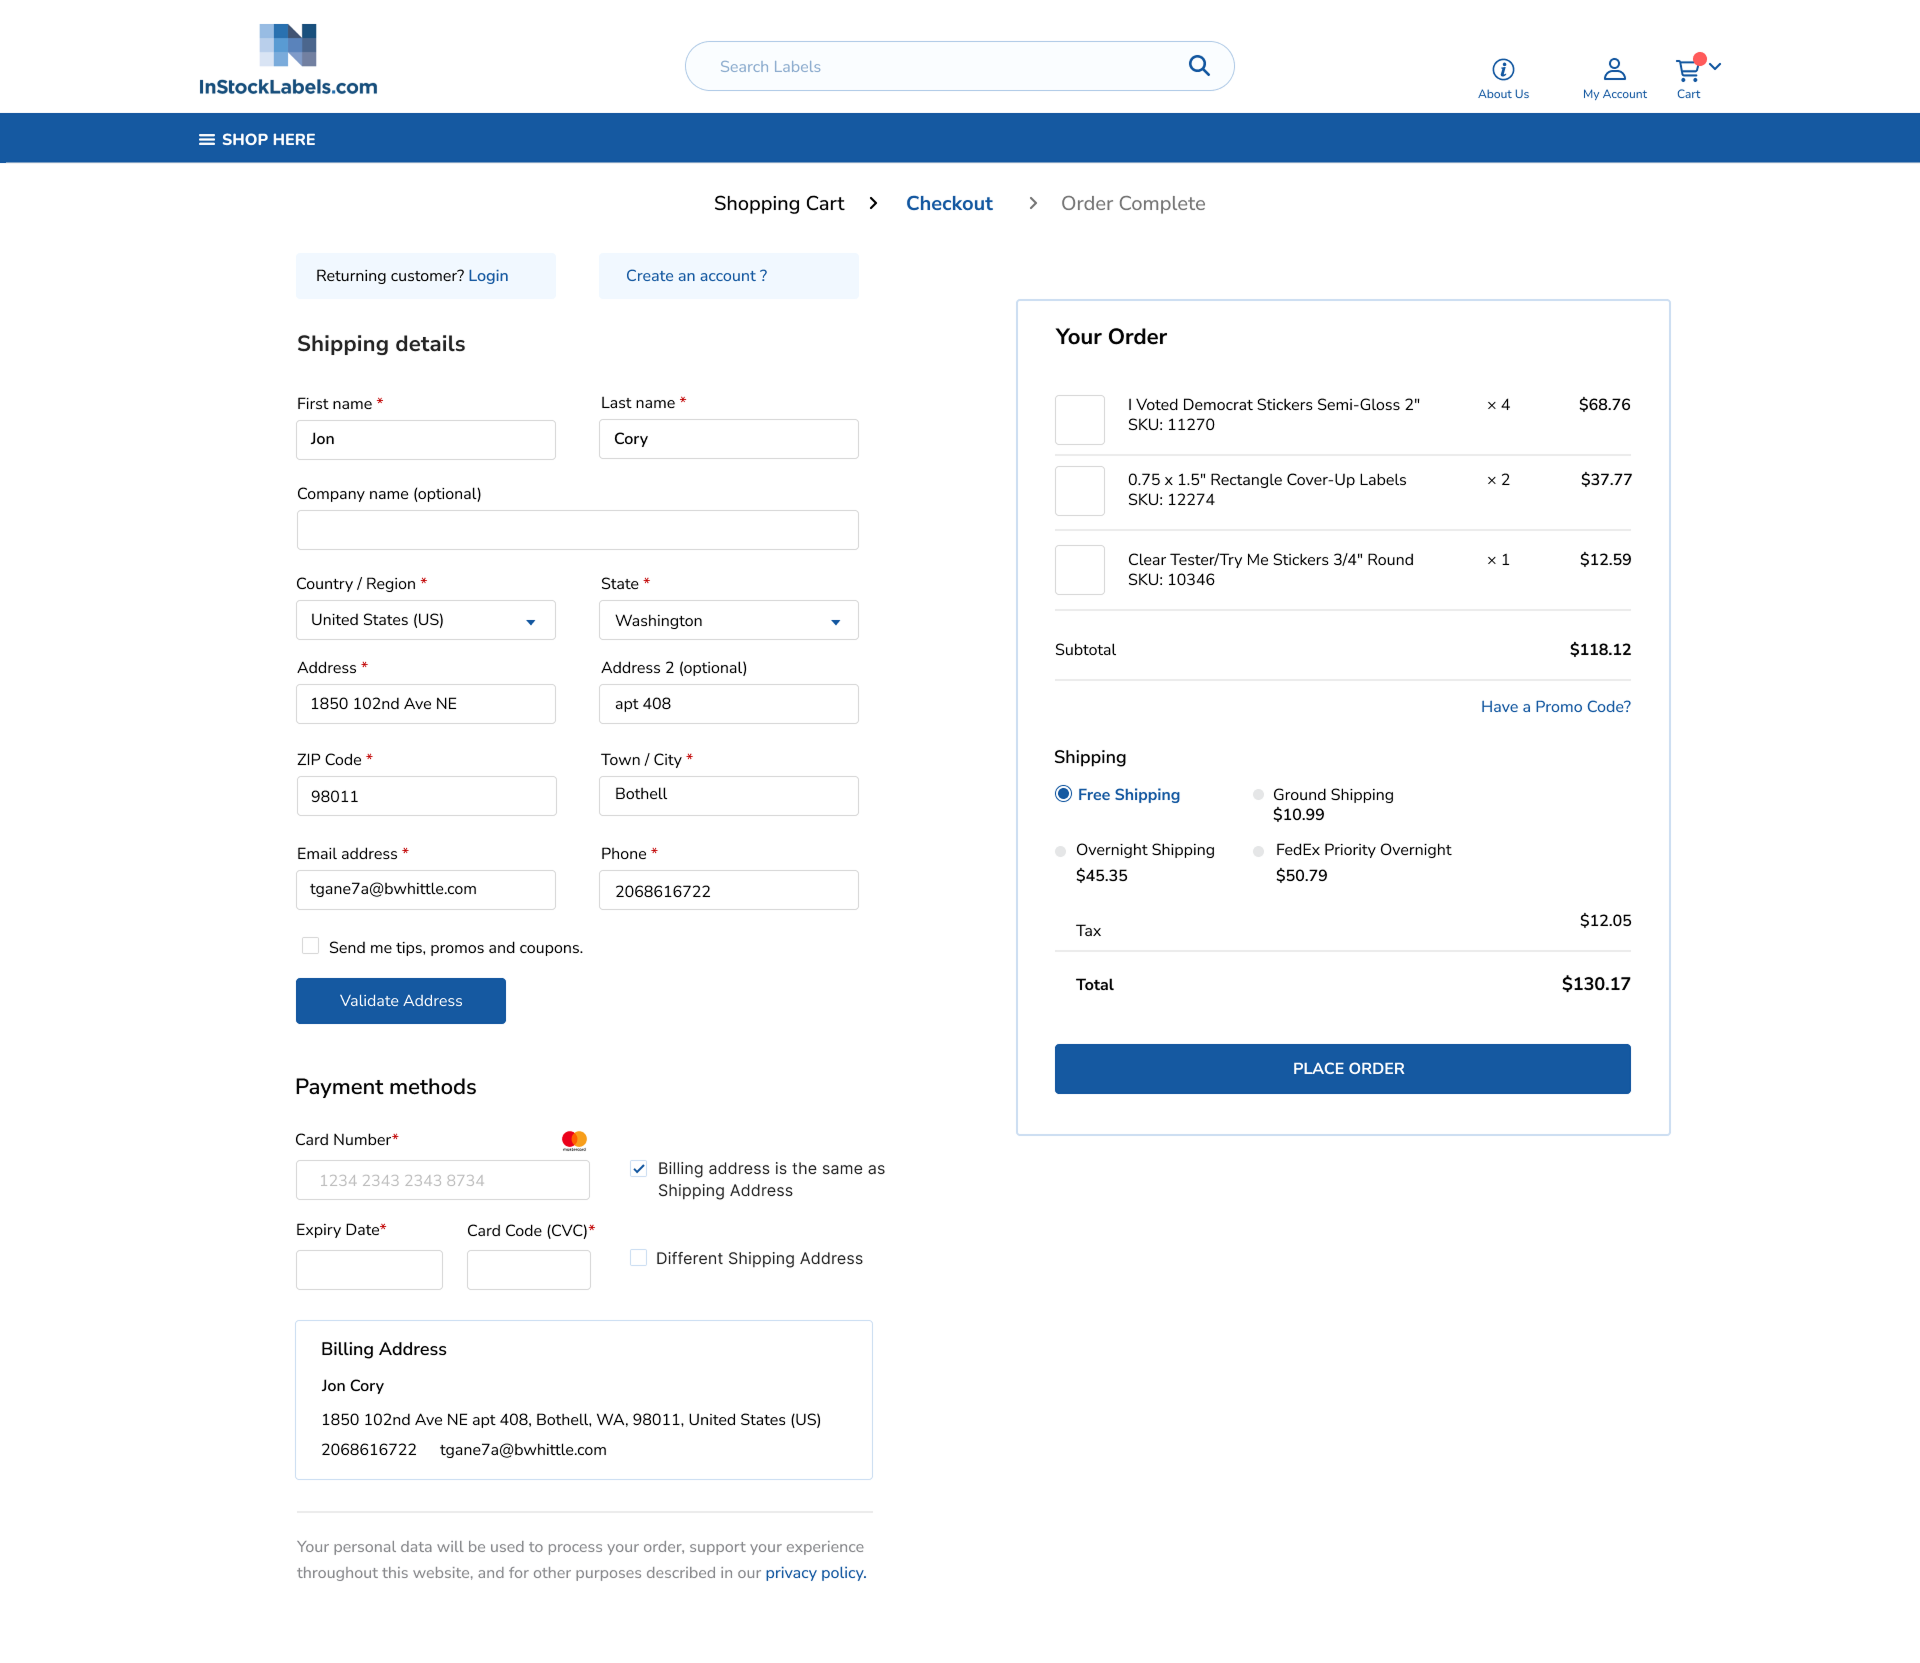Image resolution: width=1920 pixels, height=1663 pixels.
Task: Uncheck Billing address same as Shipping
Action: (639, 1168)
